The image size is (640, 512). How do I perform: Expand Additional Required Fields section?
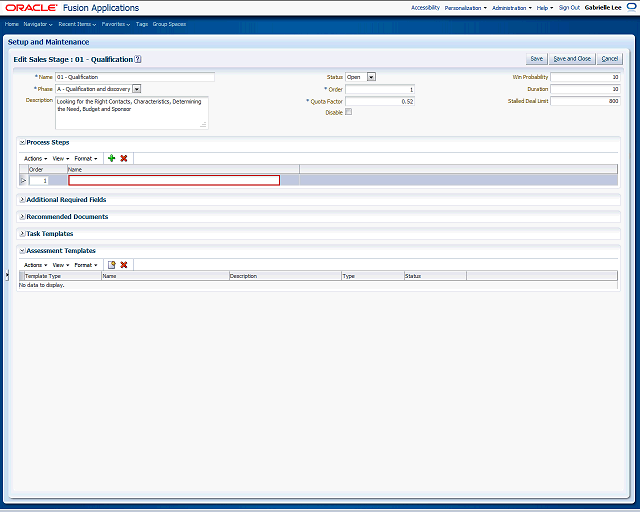pos(22,200)
